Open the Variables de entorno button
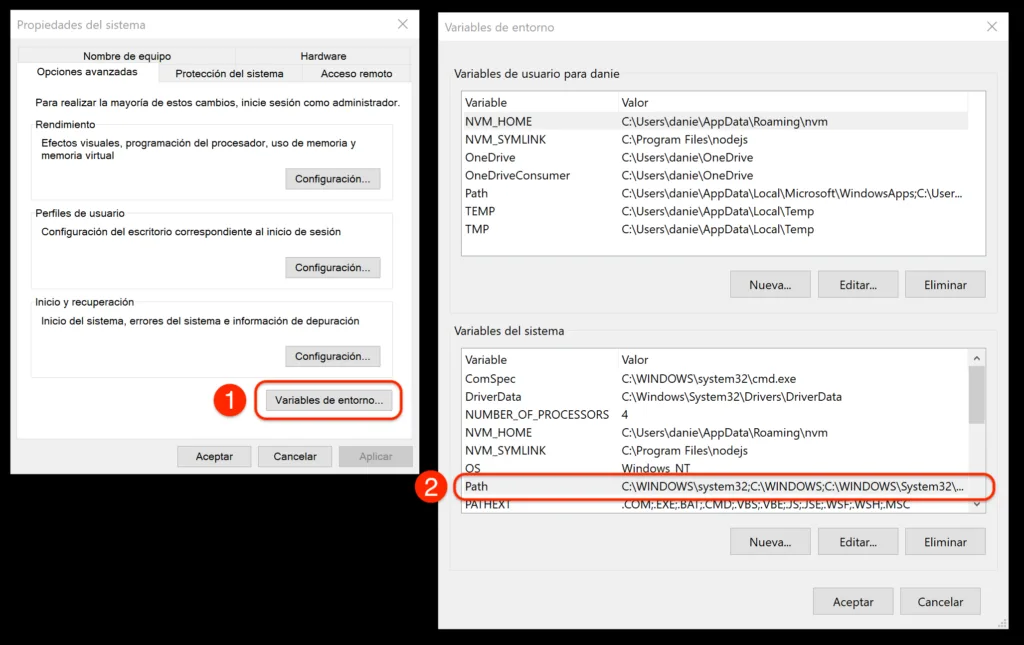The height and width of the screenshot is (645, 1024). pyautogui.click(x=329, y=400)
